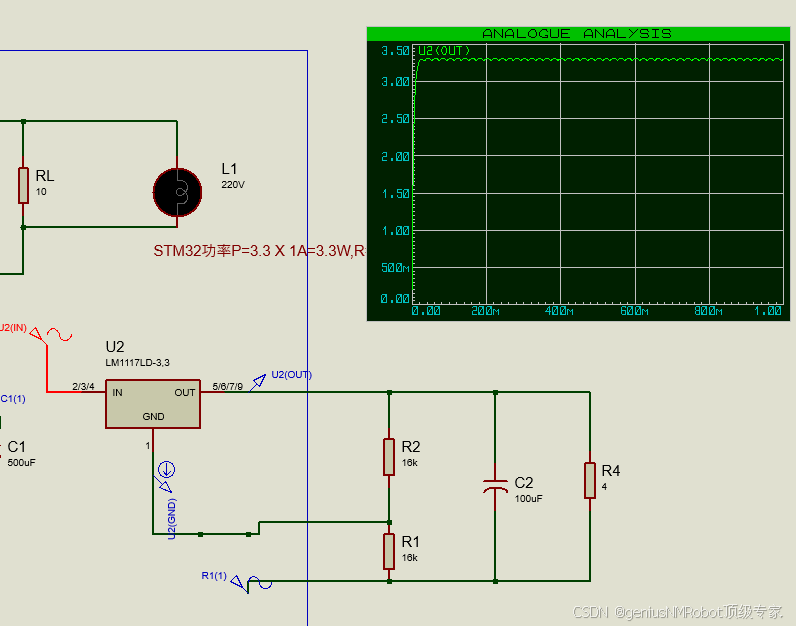Click the U2(OUT) trace label in graph
The width and height of the screenshot is (796, 626).
tap(444, 51)
